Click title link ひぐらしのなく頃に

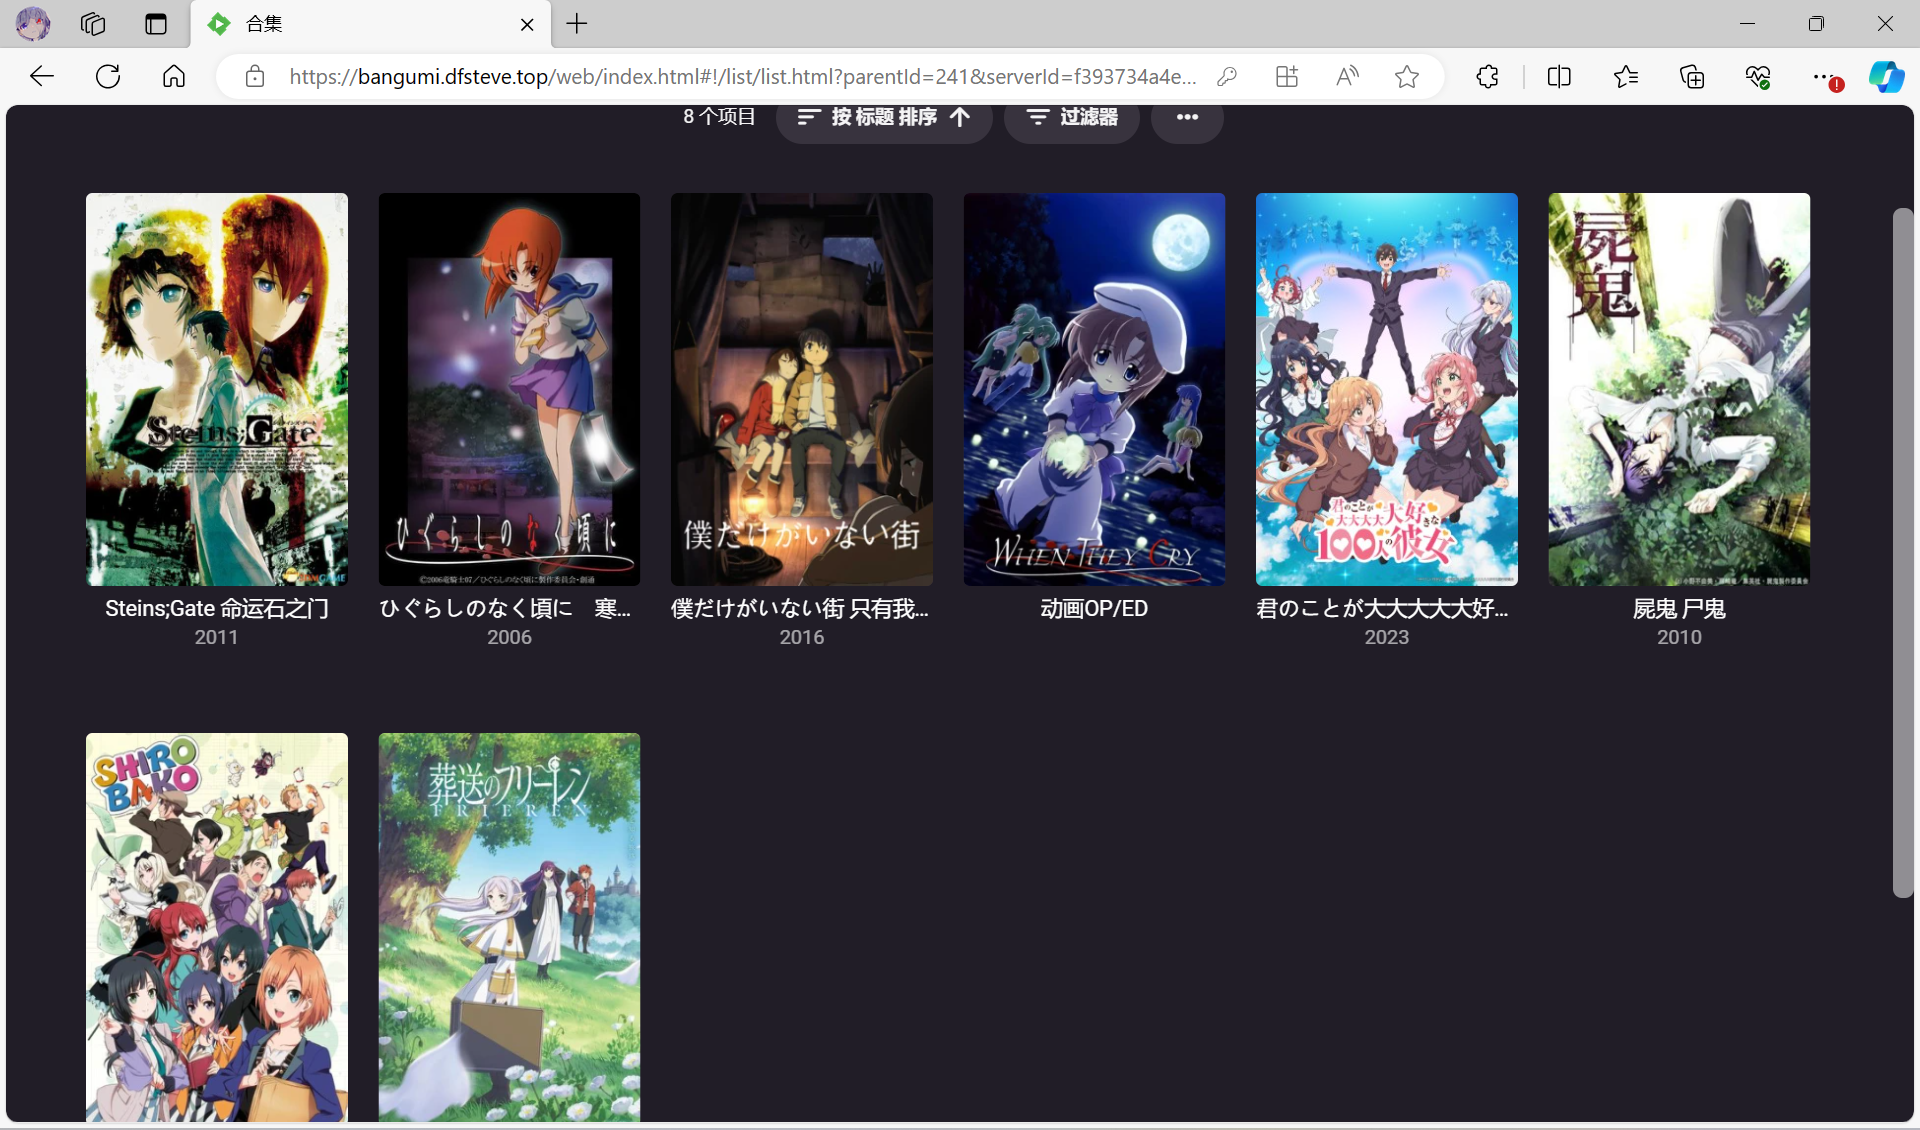(505, 609)
